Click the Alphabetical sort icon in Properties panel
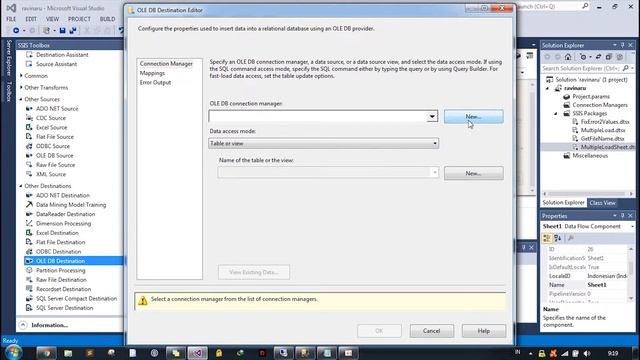Screen dimensions: 640x360 (558, 238)
